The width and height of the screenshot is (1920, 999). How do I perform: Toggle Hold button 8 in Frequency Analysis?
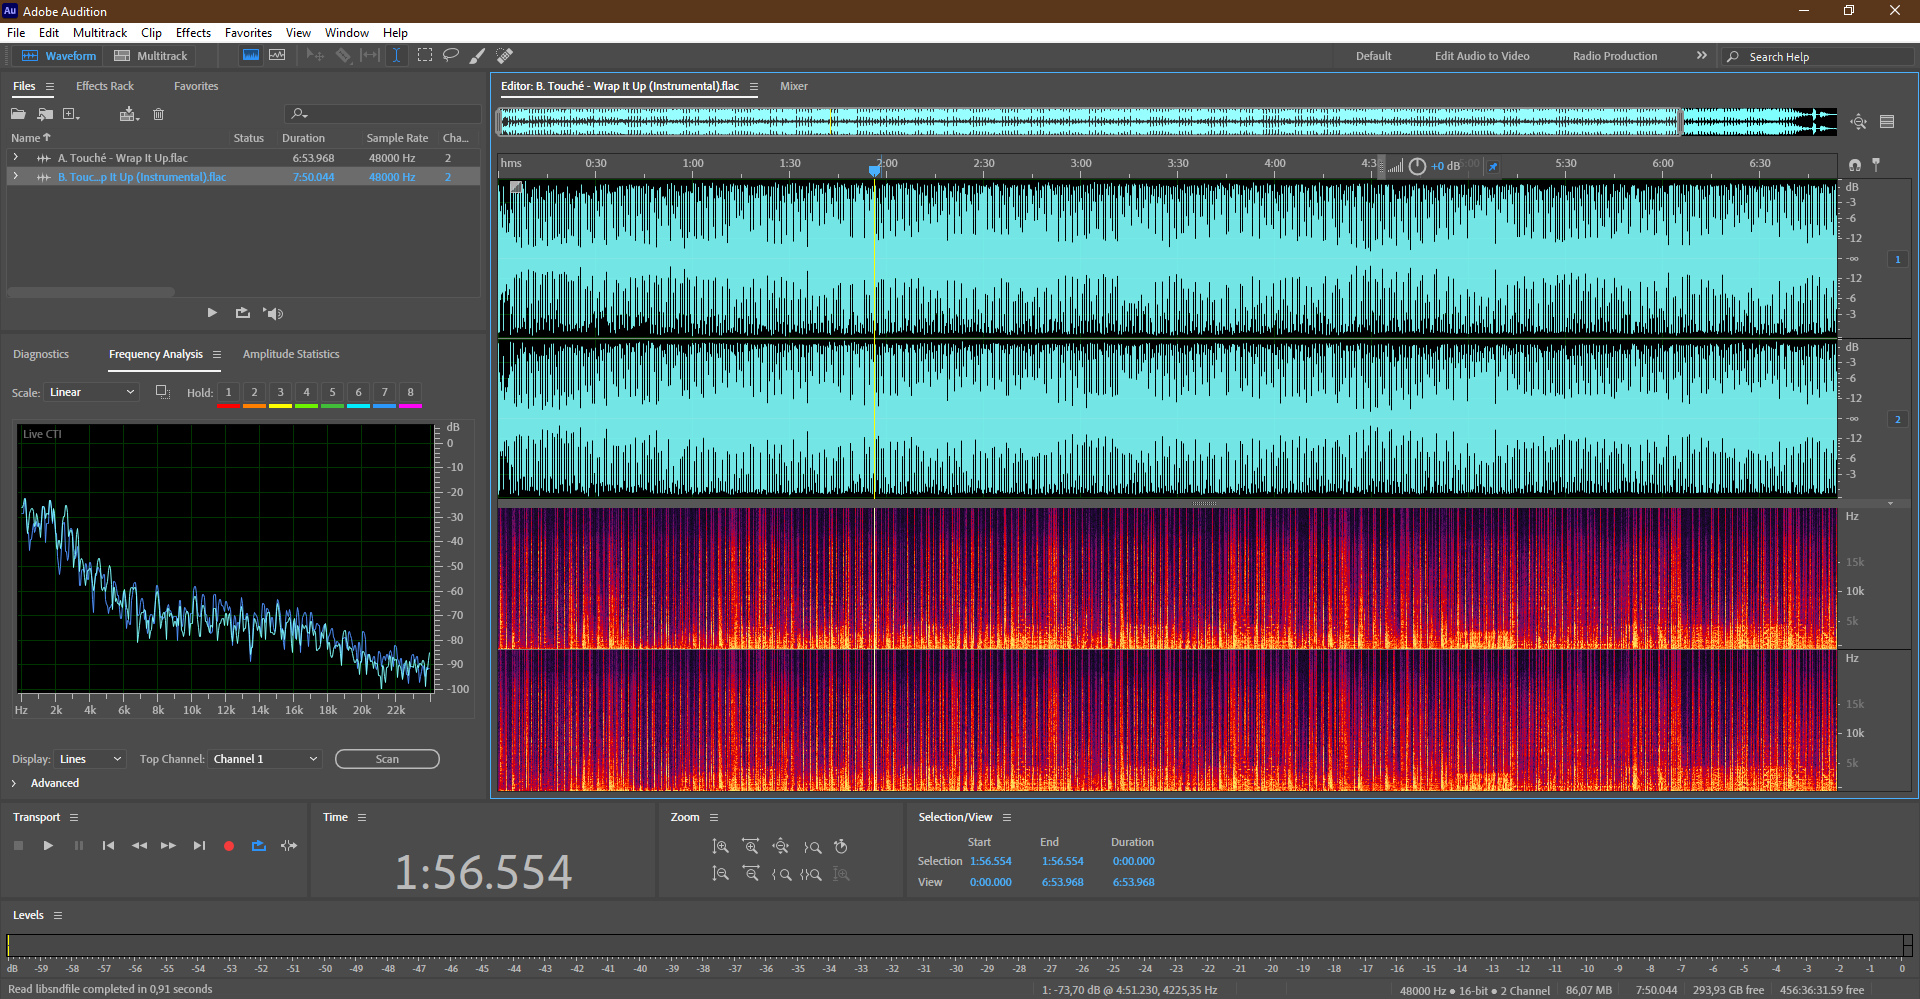click(x=410, y=392)
